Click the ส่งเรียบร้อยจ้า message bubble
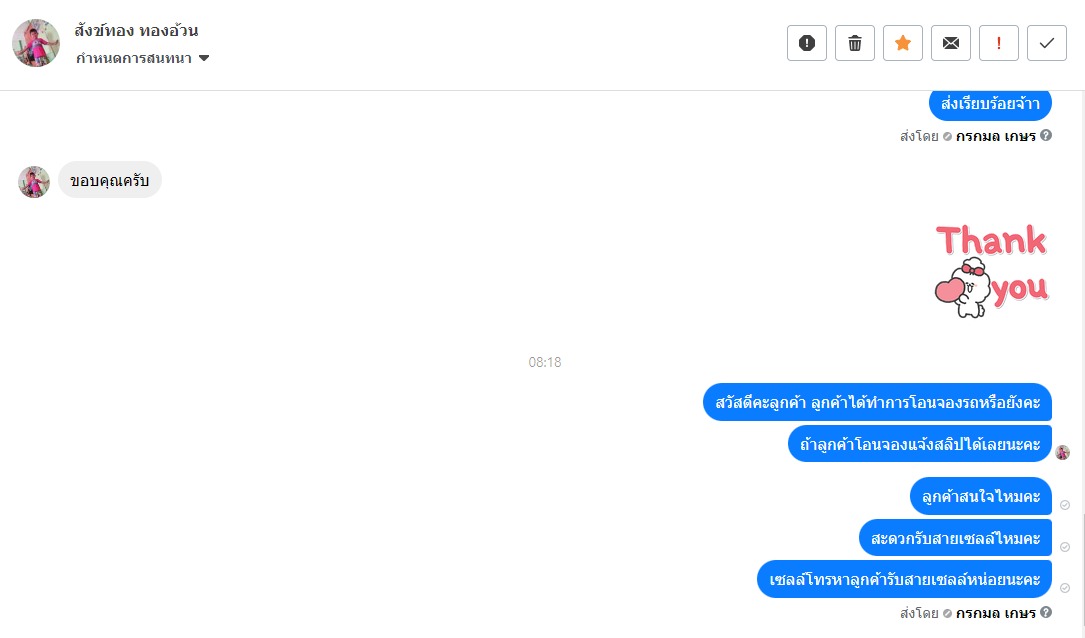The image size is (1085, 638). click(x=990, y=104)
